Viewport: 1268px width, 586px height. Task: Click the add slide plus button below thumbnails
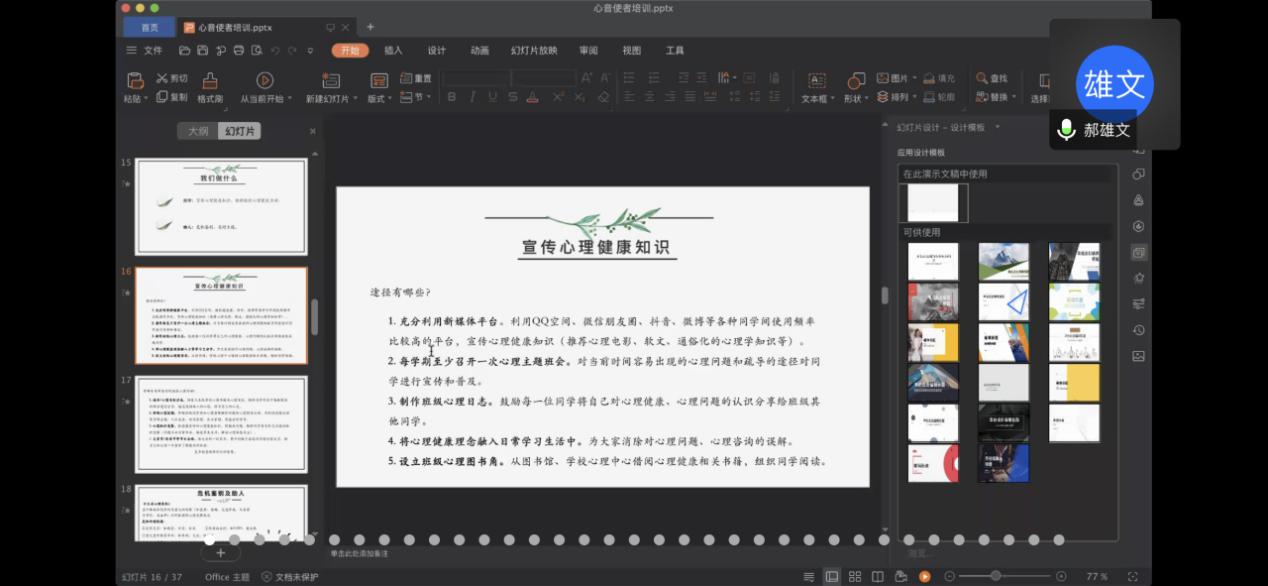221,552
